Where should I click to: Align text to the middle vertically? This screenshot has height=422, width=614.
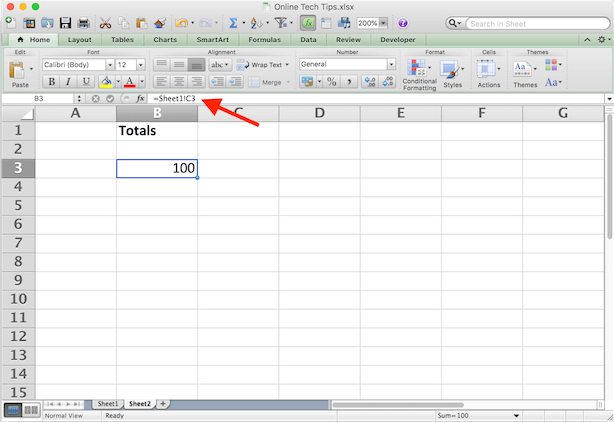(179, 65)
